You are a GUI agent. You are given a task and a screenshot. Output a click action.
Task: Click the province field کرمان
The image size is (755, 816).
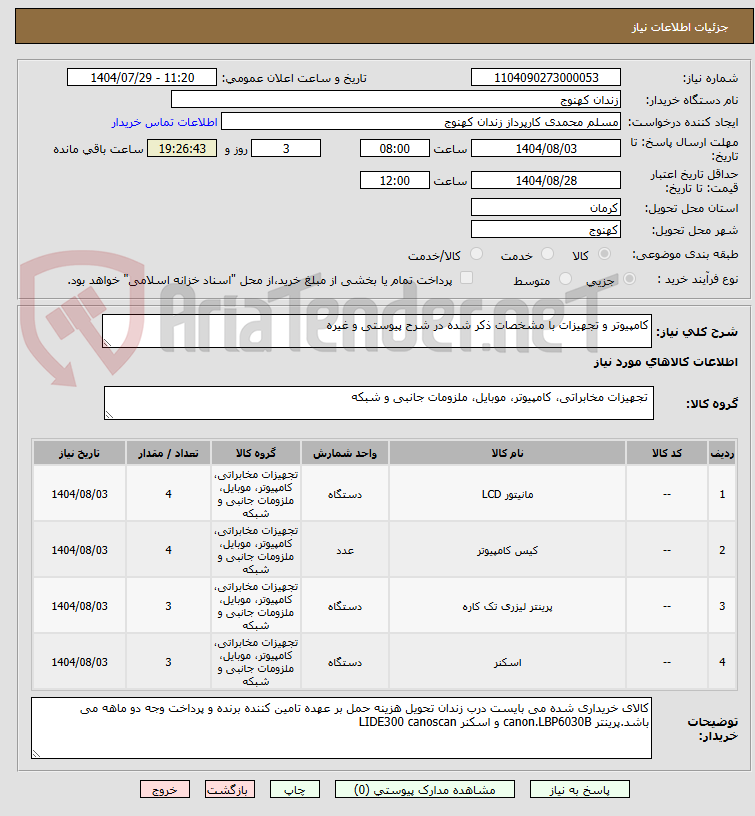pos(546,208)
